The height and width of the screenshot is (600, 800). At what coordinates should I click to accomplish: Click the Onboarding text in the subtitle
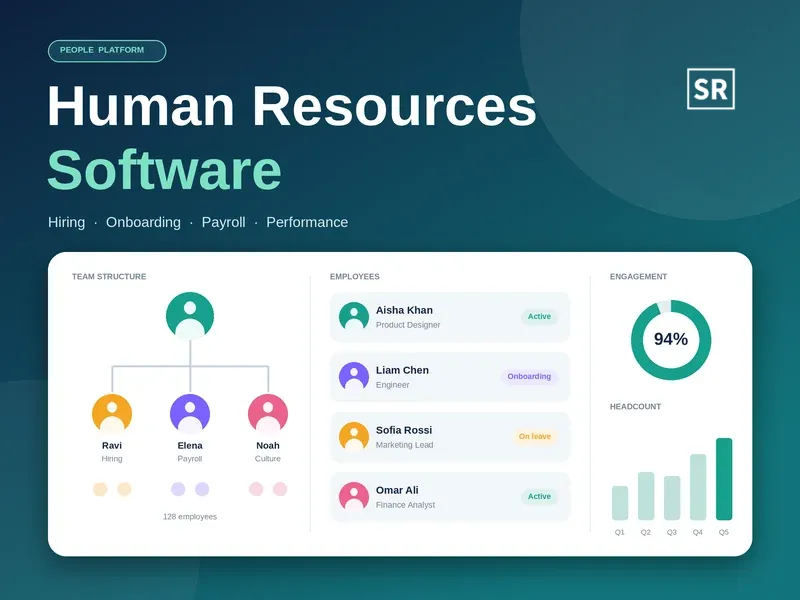click(x=143, y=222)
